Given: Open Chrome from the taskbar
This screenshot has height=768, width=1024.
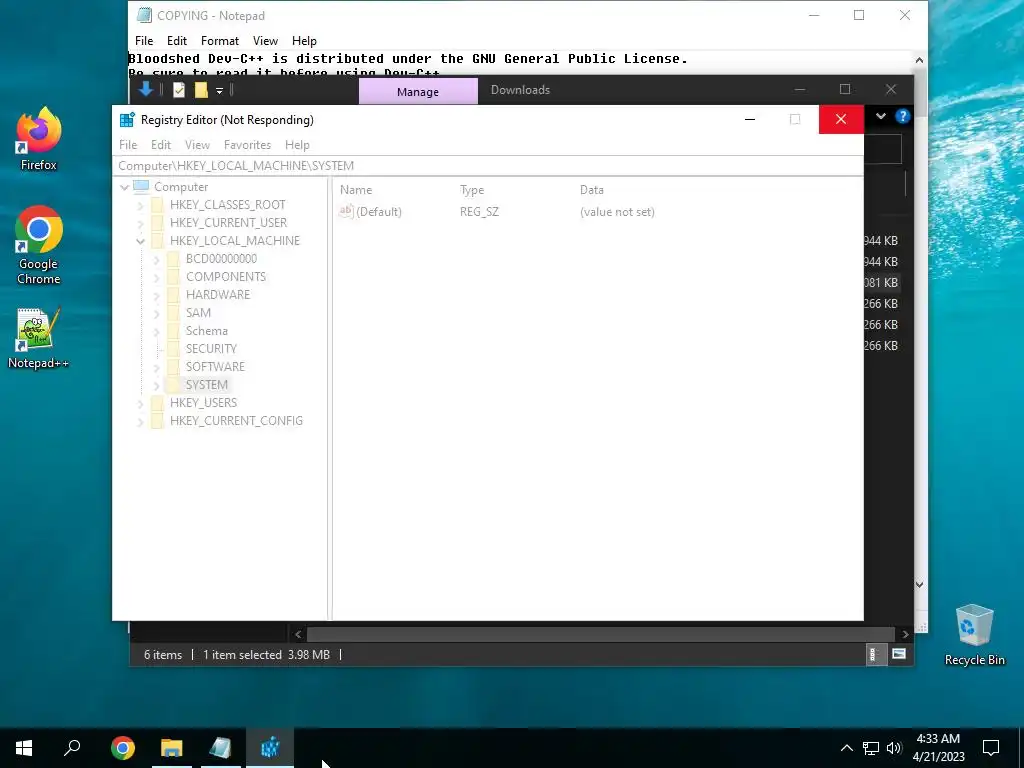Looking at the screenshot, I should pos(123,748).
